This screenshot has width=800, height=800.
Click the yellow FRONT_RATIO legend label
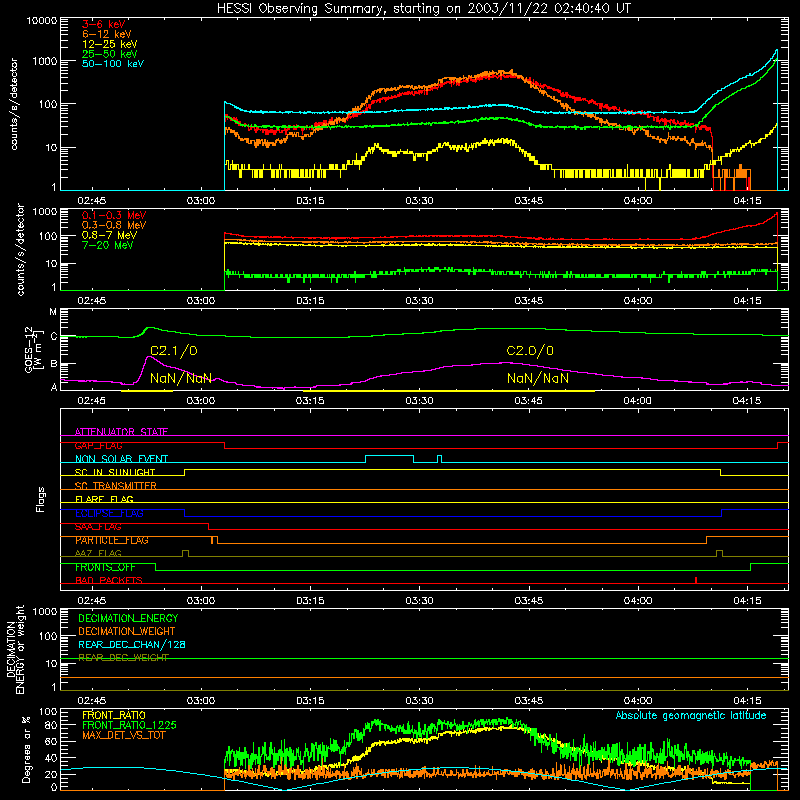[114, 715]
